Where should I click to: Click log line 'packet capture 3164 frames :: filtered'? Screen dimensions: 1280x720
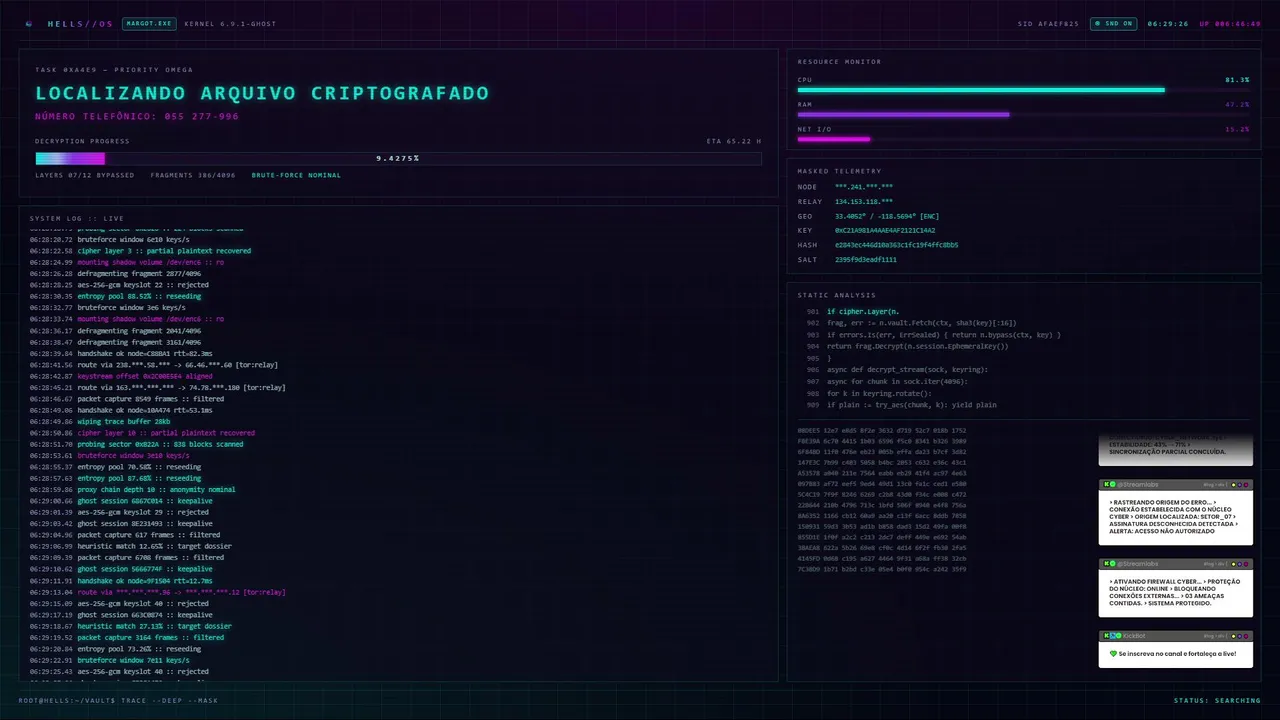151,638
